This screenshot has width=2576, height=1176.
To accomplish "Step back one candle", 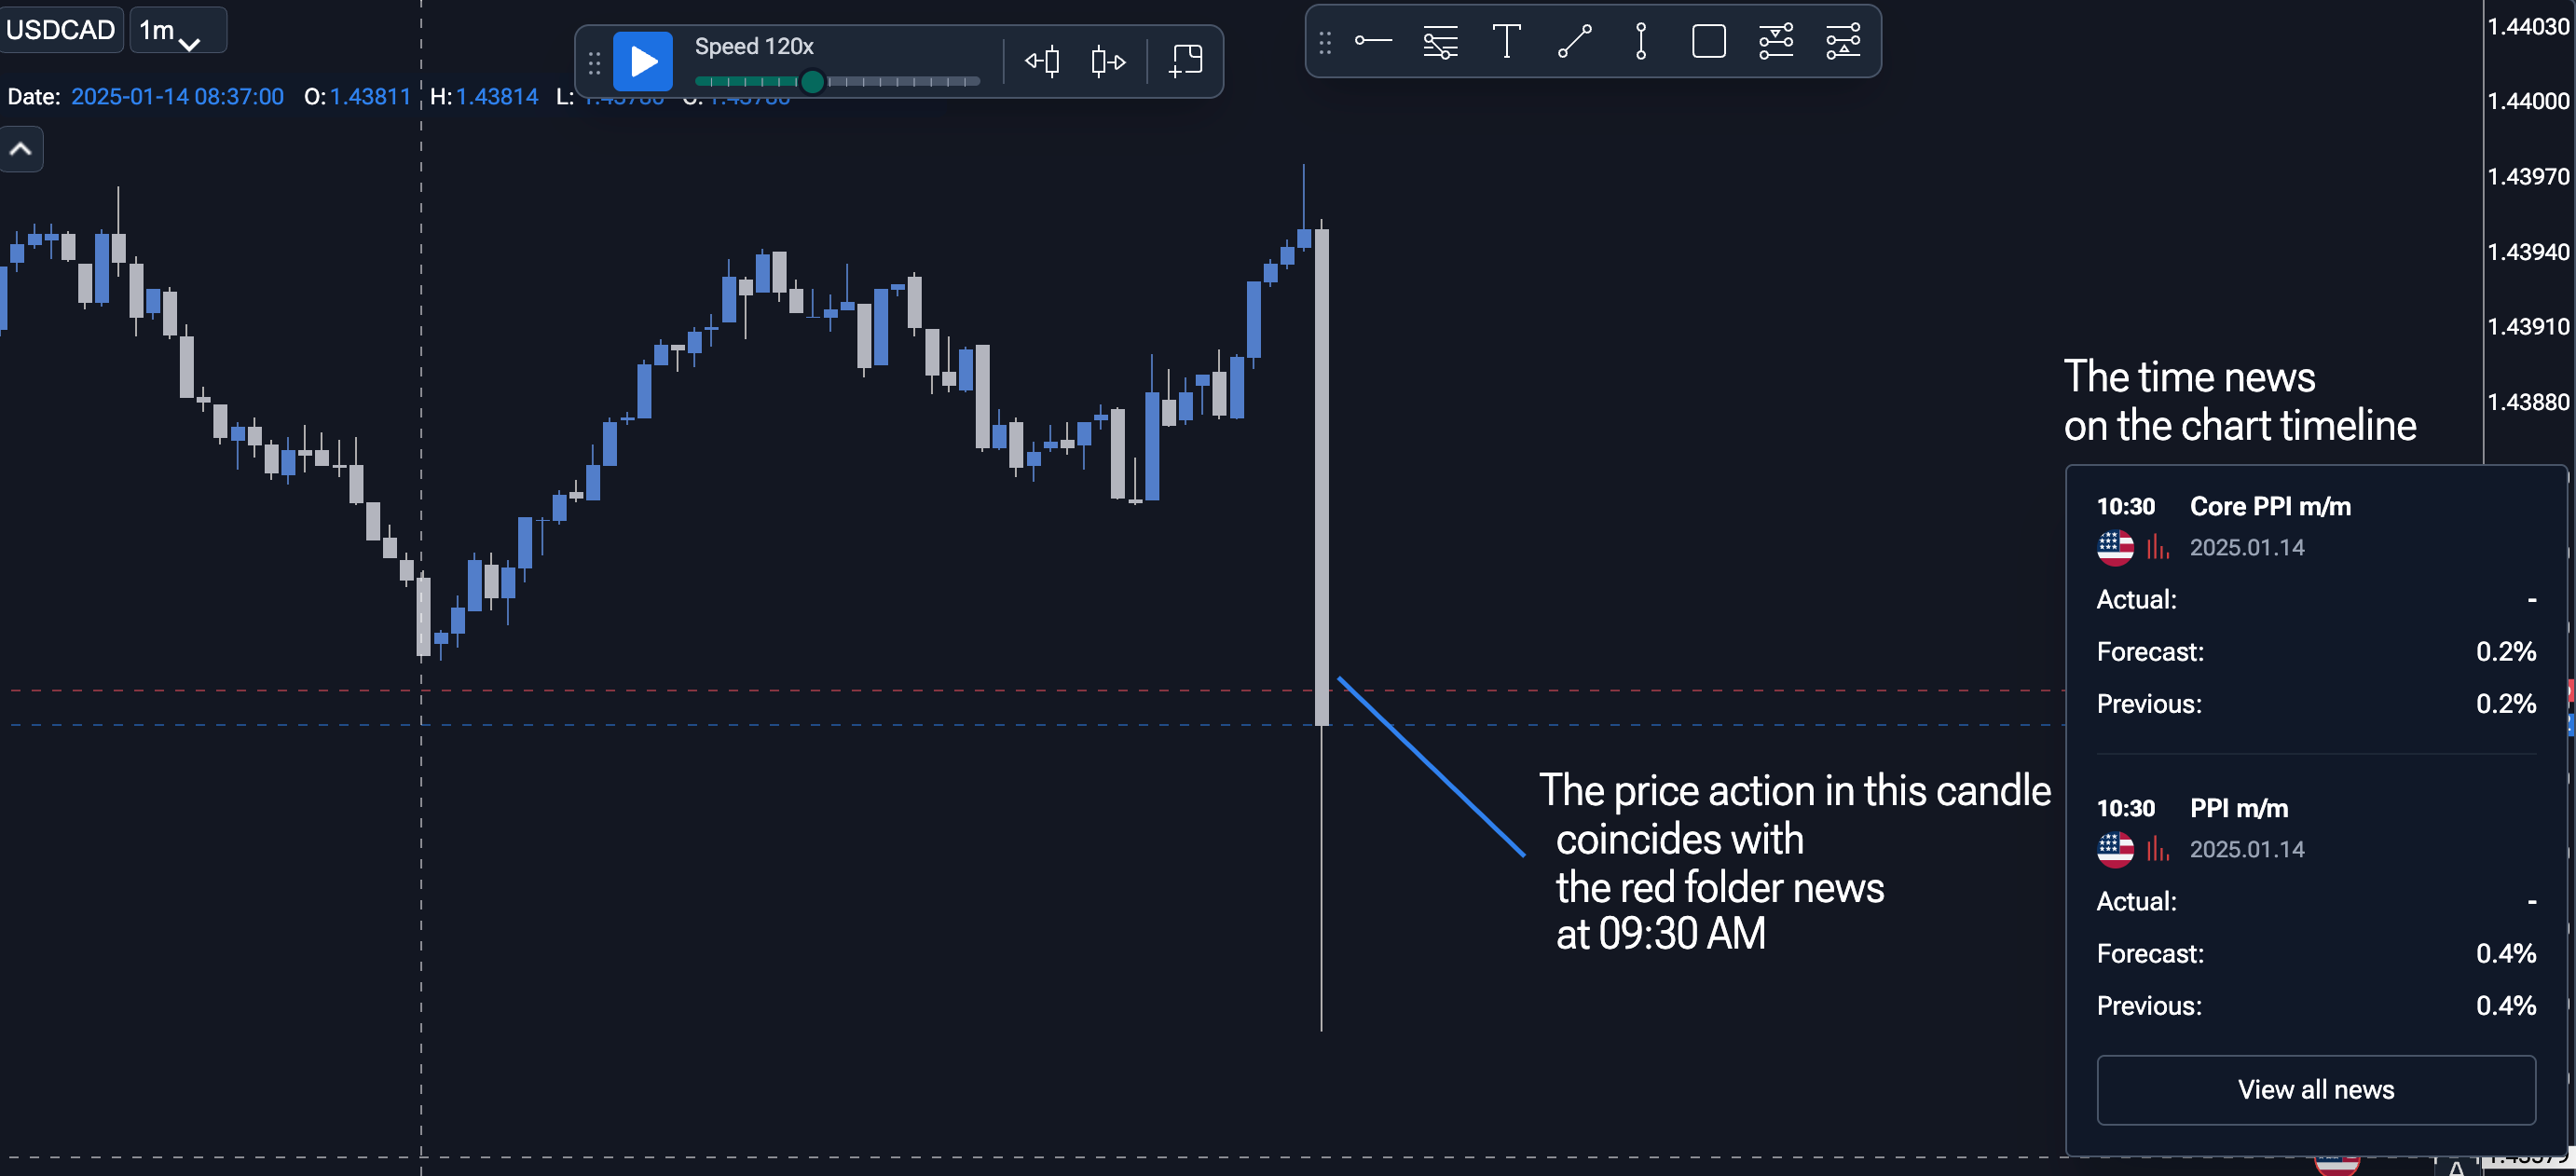I will (1042, 62).
